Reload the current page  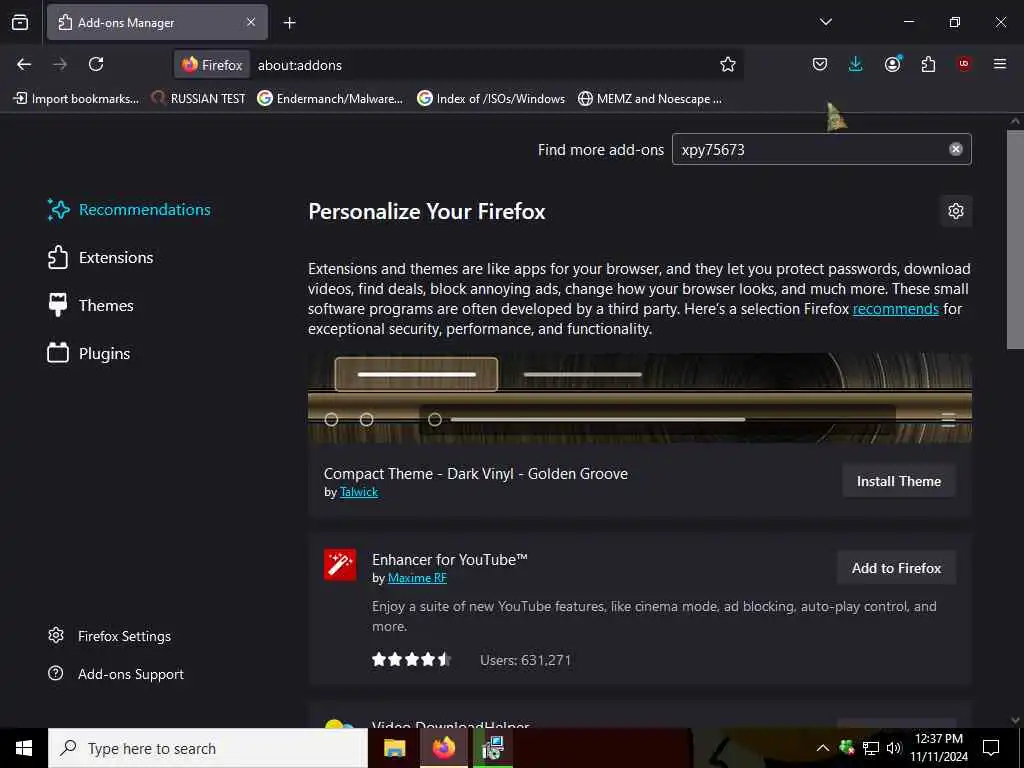pos(96,64)
